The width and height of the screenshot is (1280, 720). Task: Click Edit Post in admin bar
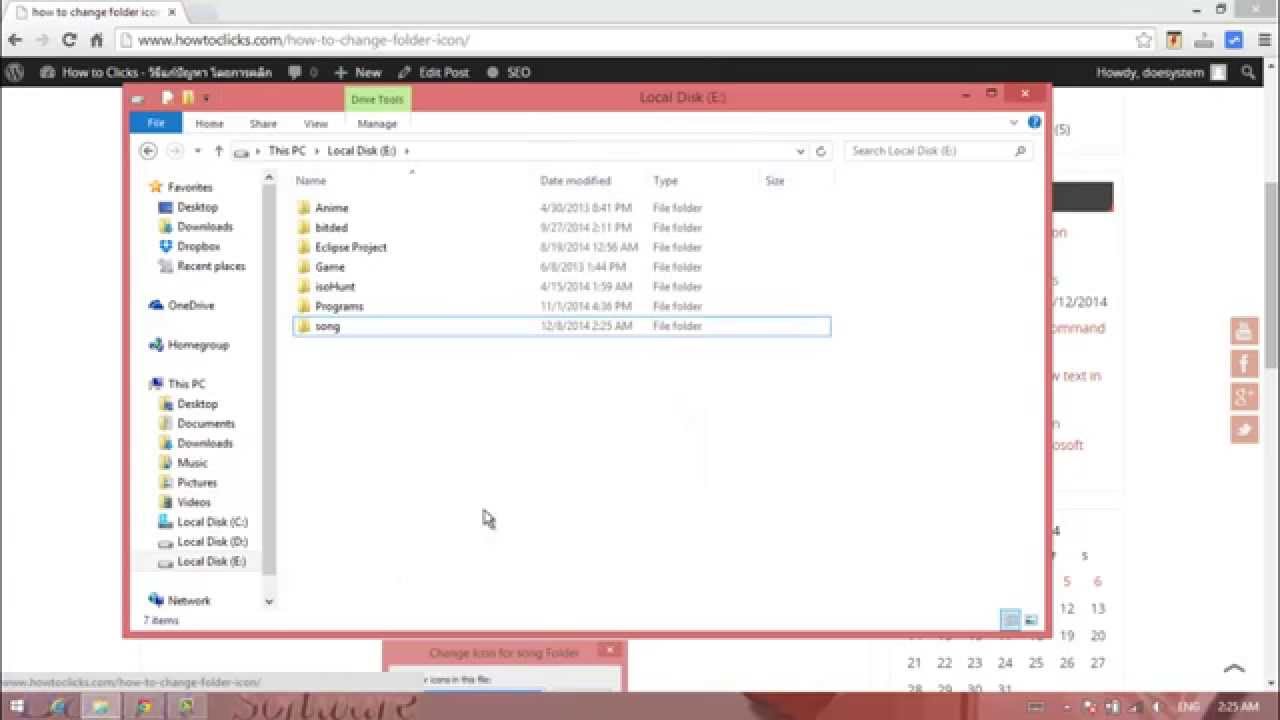[x=434, y=72]
